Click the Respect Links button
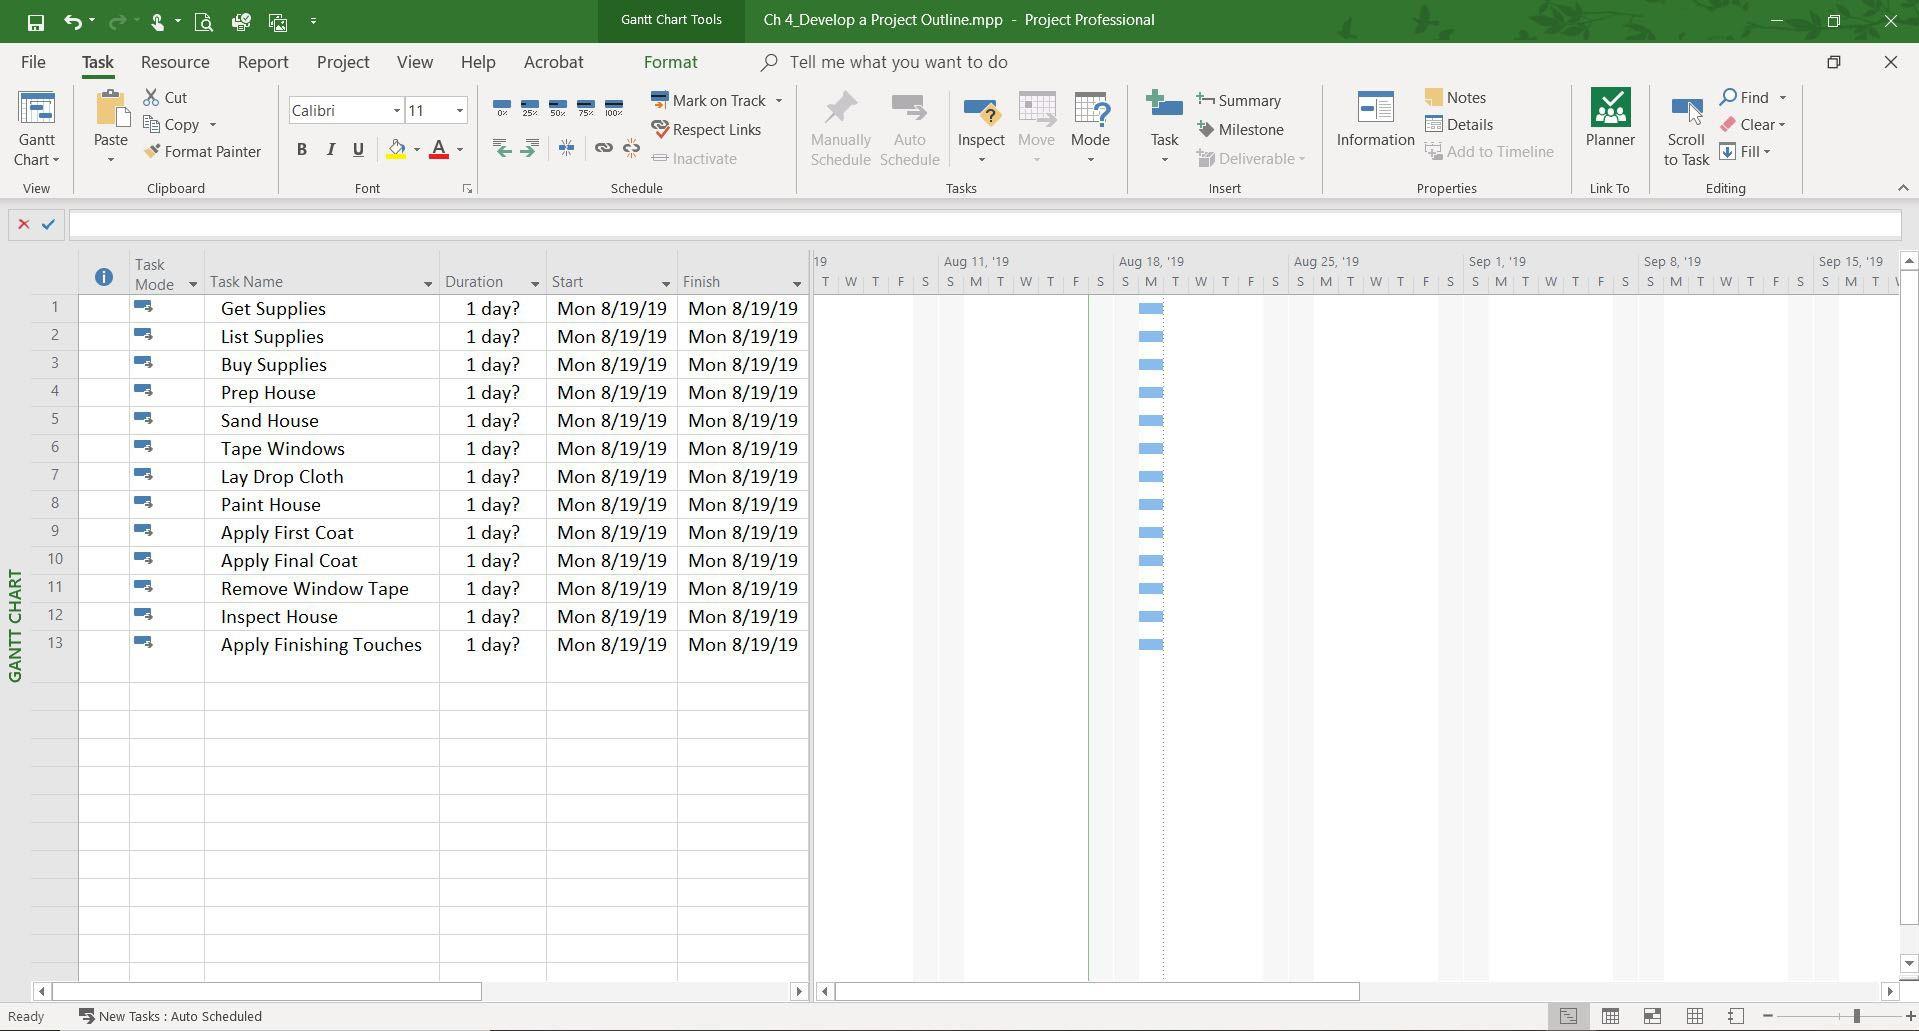Screen dimensions: 1919x1031 (x=706, y=130)
